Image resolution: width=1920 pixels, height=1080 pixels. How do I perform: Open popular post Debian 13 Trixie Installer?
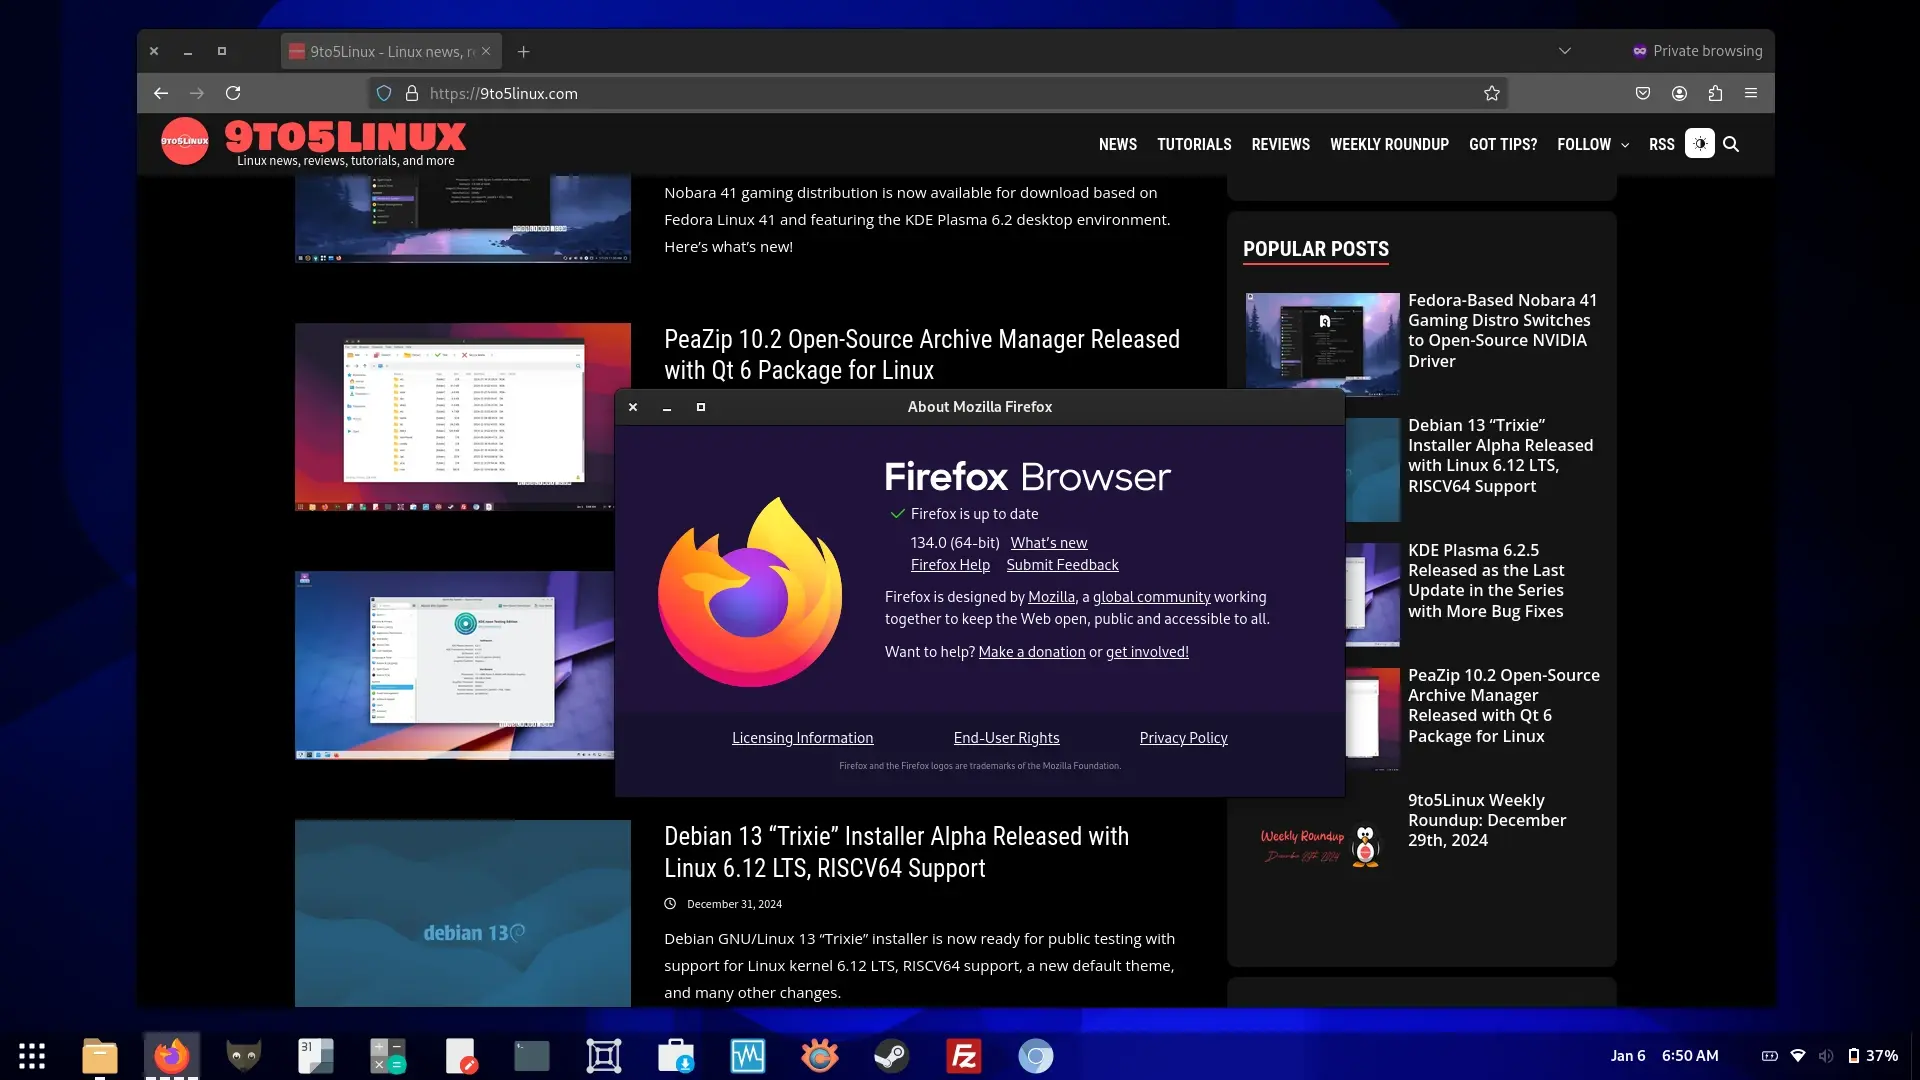coord(1500,455)
